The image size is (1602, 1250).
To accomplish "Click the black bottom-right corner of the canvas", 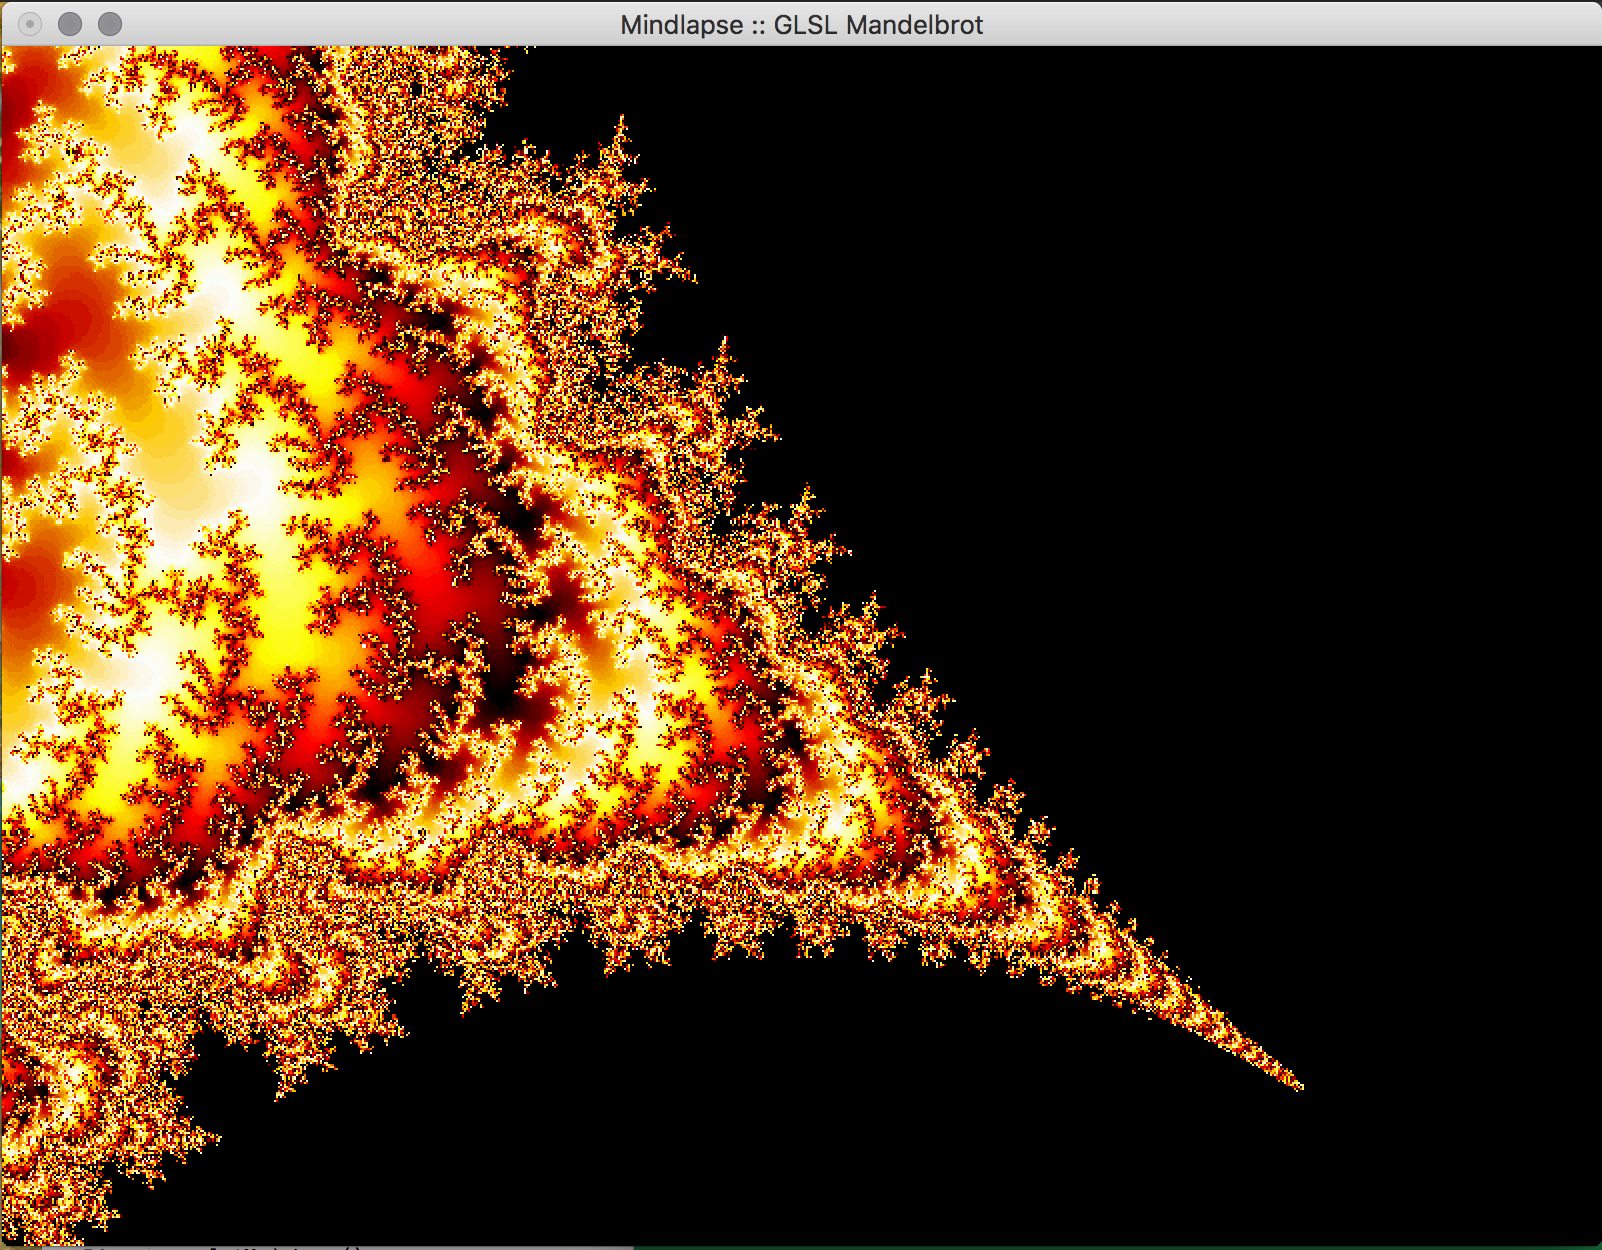I will click(x=1570, y=1220).
